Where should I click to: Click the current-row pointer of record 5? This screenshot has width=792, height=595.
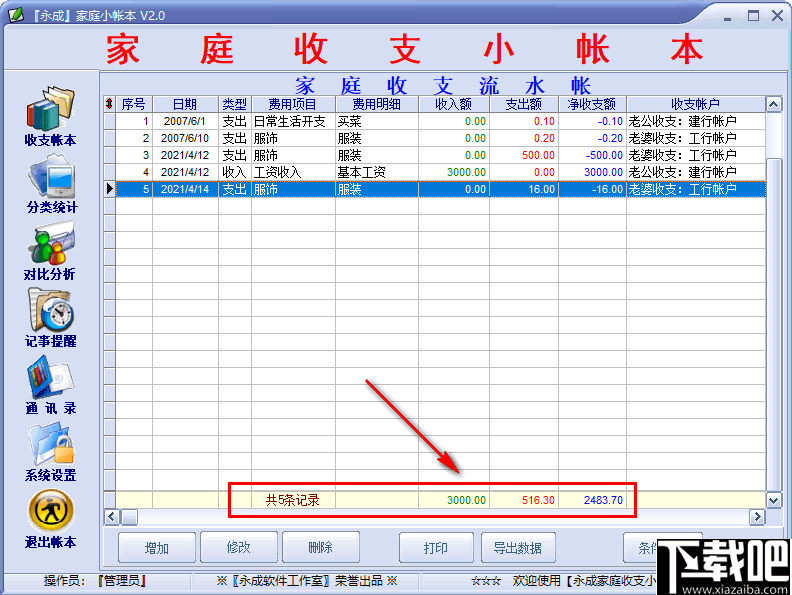point(110,189)
